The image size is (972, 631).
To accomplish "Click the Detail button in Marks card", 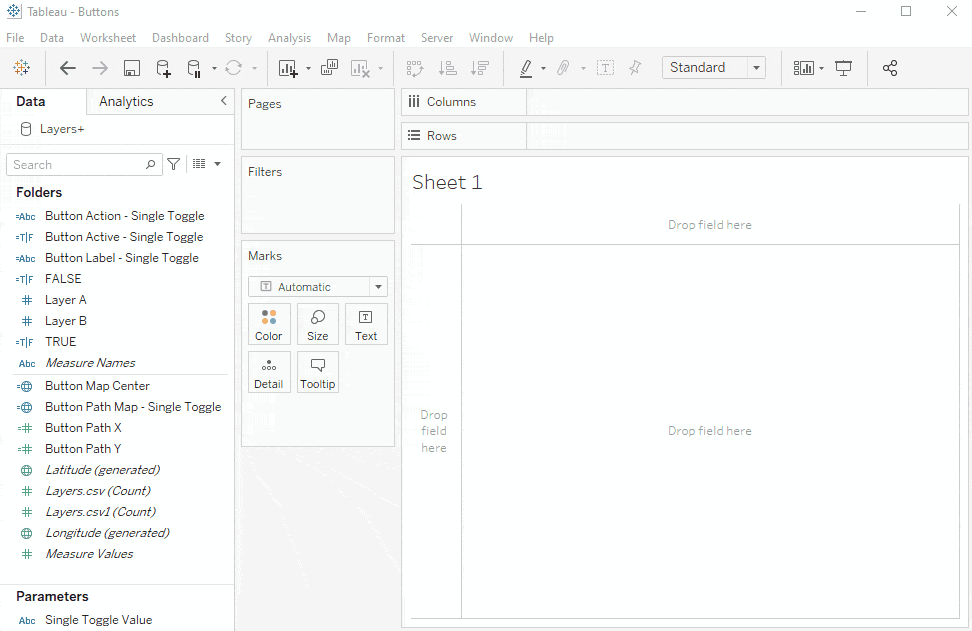I will 269,371.
